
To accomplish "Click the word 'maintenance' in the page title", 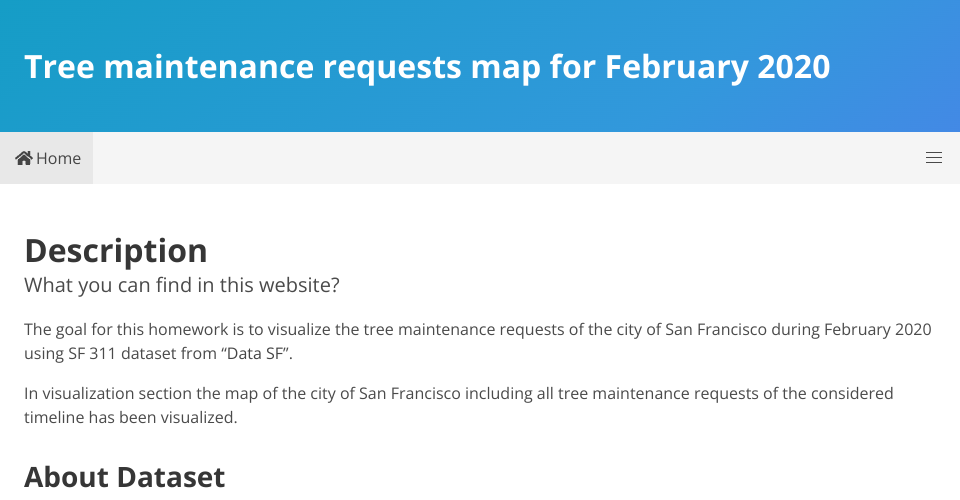I will click(209, 67).
